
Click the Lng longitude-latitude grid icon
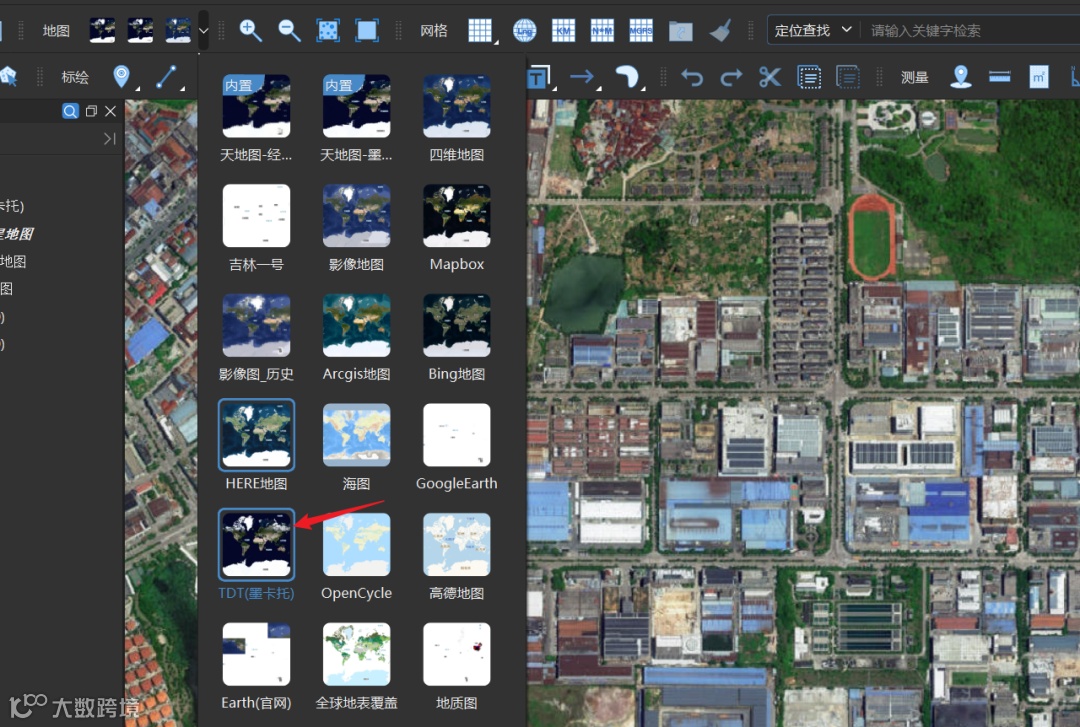(x=525, y=30)
